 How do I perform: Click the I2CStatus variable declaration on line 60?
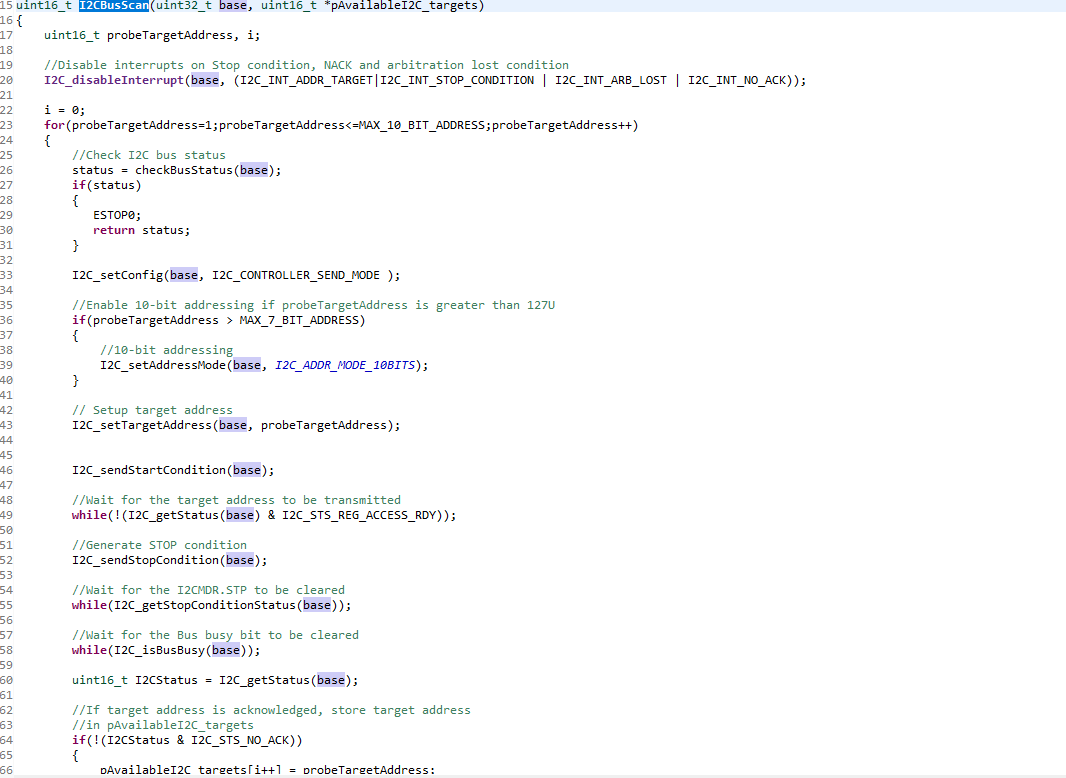(x=166, y=679)
